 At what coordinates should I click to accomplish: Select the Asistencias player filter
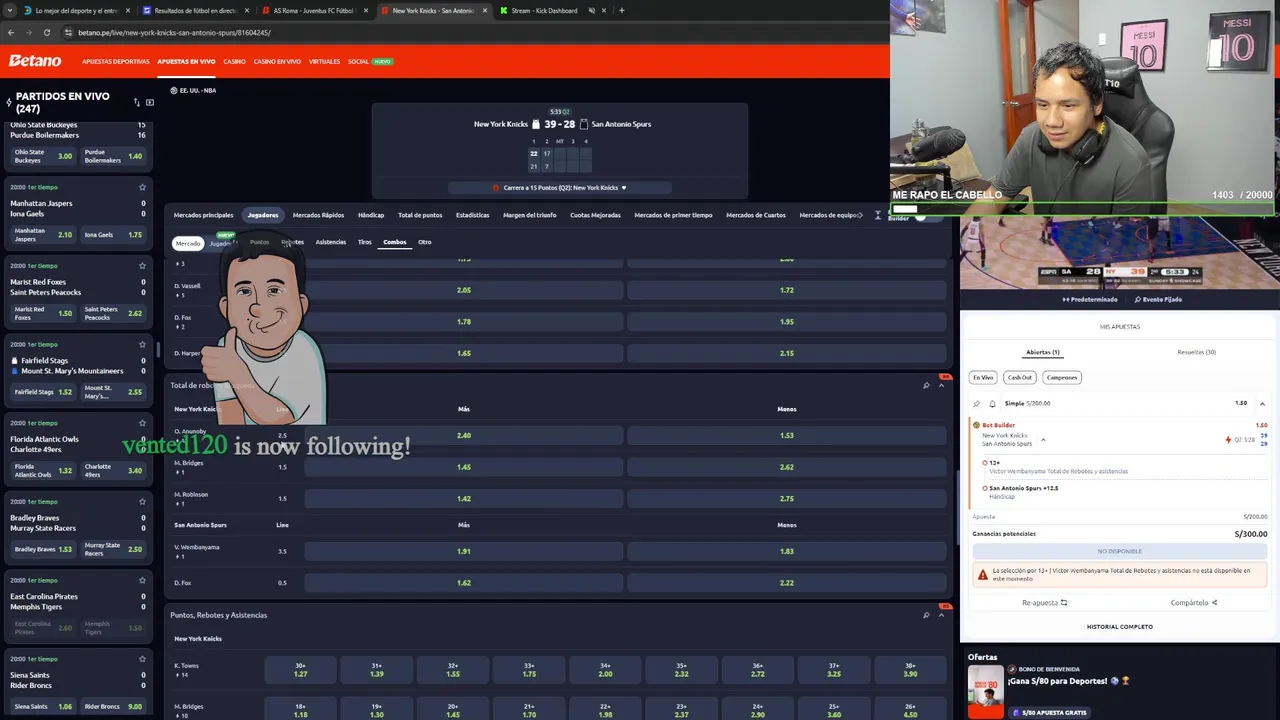tap(330, 242)
